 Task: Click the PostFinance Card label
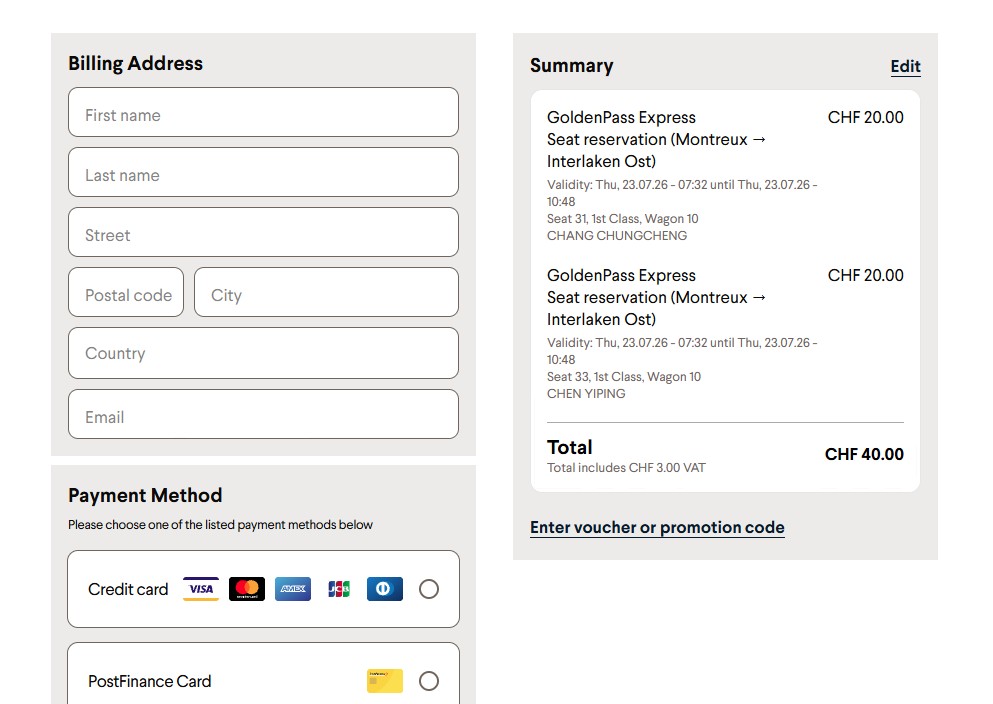[149, 681]
